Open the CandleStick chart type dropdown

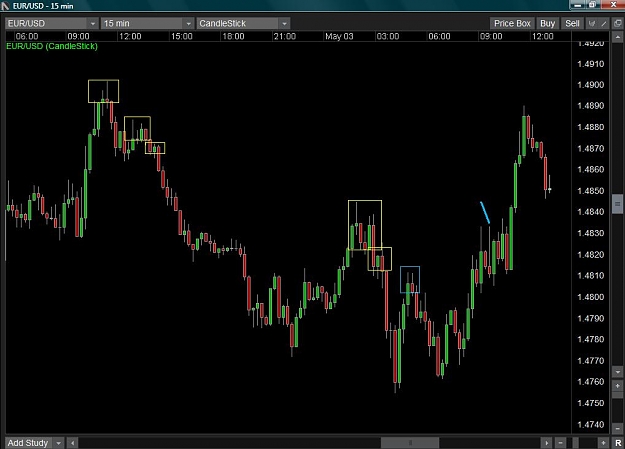(243, 24)
